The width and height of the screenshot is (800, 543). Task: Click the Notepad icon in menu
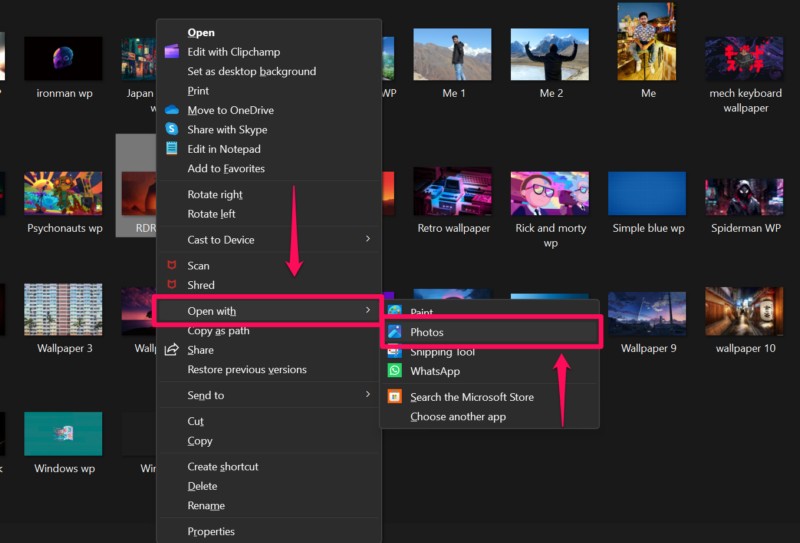(171, 149)
